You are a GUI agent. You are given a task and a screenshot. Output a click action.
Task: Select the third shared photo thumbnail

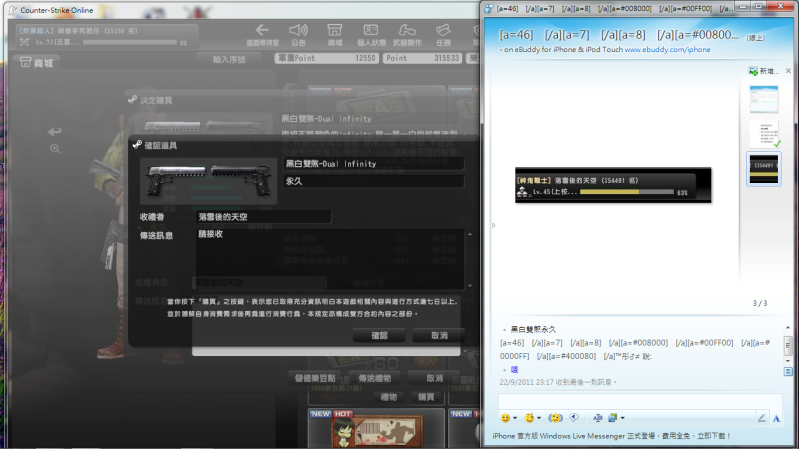[763, 169]
